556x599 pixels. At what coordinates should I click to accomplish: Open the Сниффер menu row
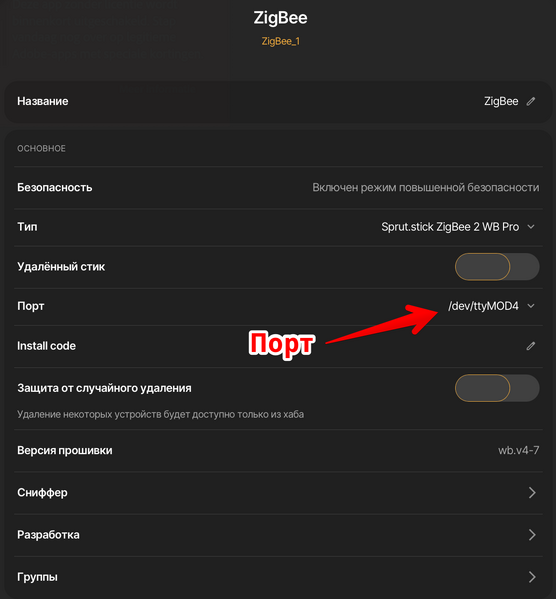point(278,492)
